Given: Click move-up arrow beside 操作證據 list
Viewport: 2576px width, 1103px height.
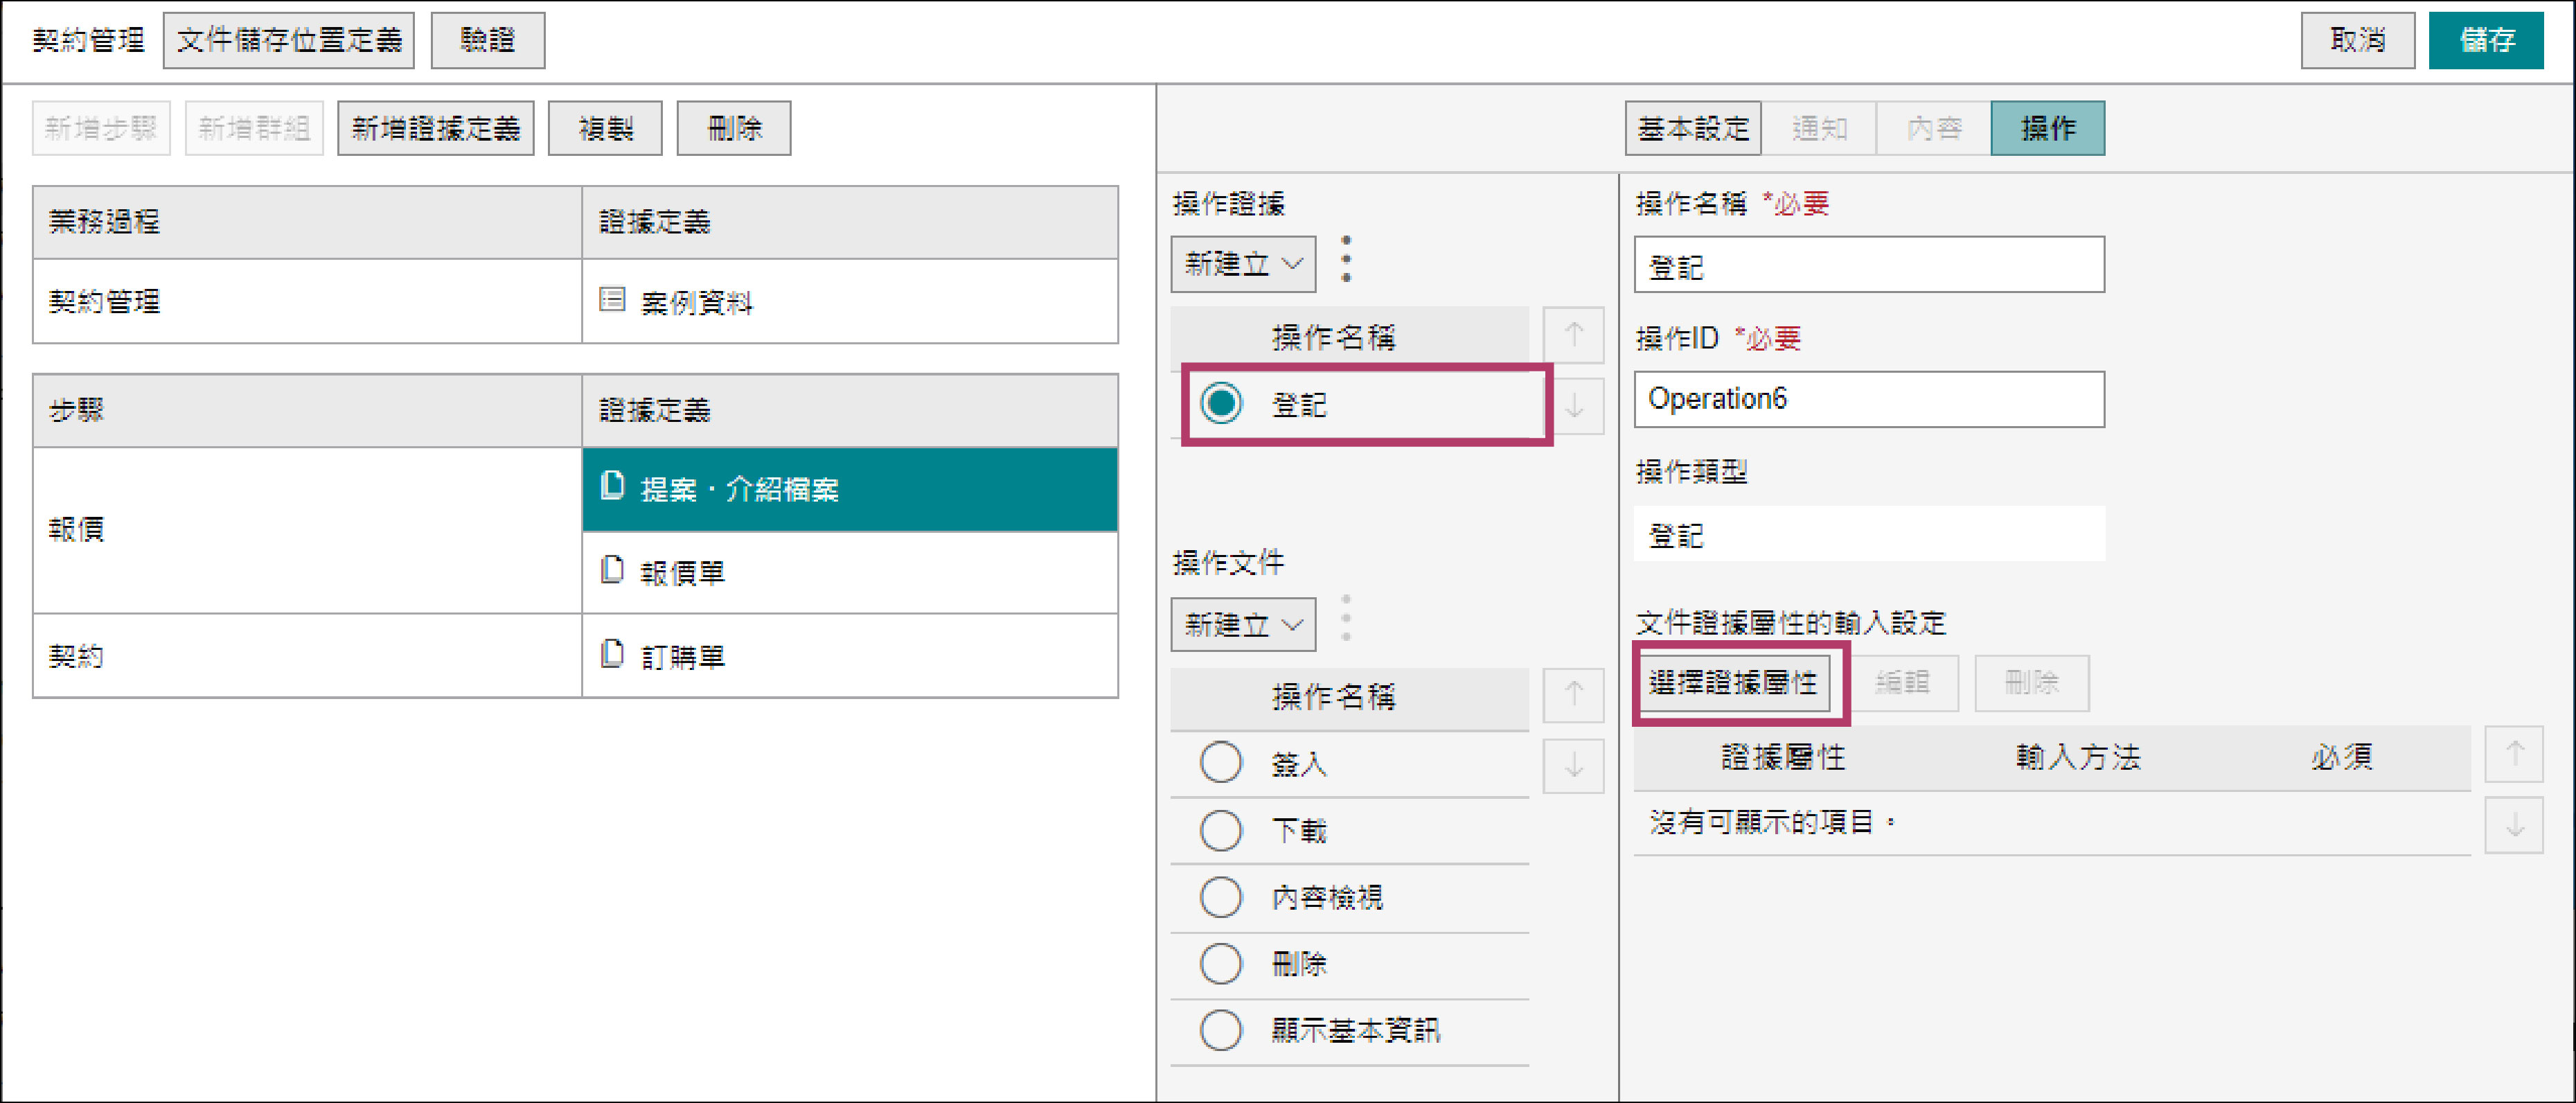Looking at the screenshot, I should tap(1573, 335).
